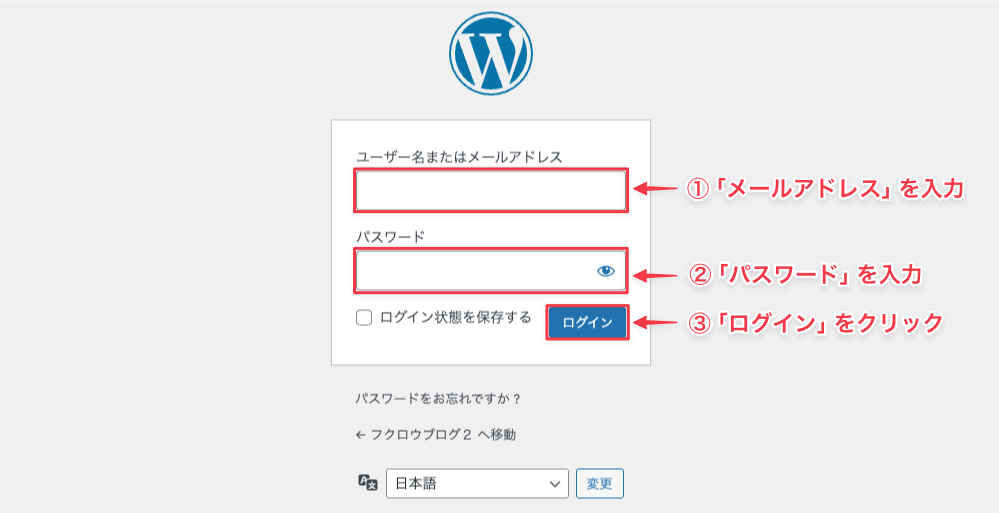Image resolution: width=999 pixels, height=513 pixels.
Task: Enable the ログイン状態を保存する checkbox
Action: [x=364, y=317]
